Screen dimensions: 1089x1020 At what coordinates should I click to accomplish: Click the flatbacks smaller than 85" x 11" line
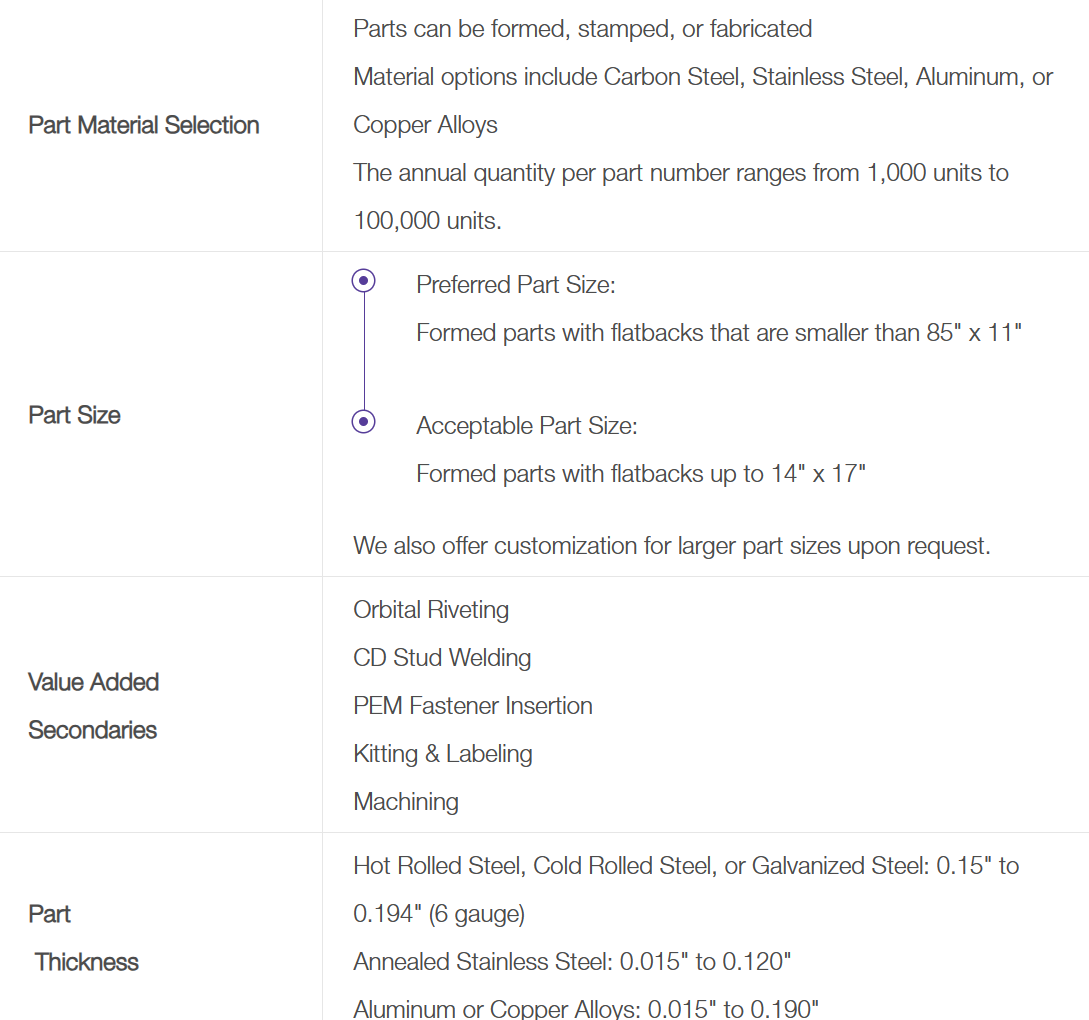719,333
